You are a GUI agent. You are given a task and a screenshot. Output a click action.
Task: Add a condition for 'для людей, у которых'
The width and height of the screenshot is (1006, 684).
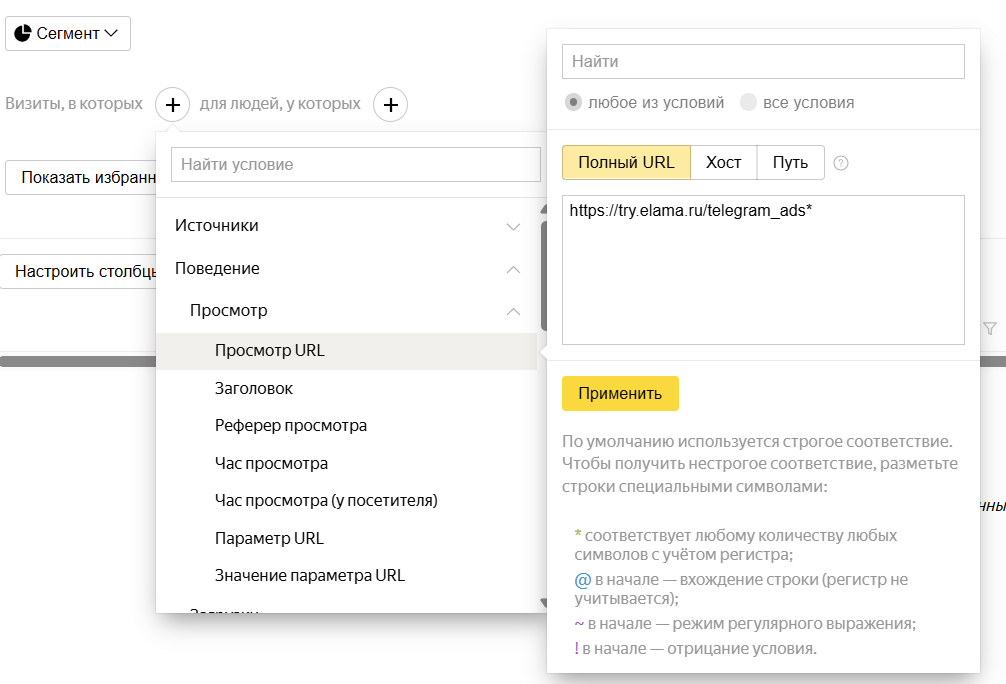[x=391, y=104]
